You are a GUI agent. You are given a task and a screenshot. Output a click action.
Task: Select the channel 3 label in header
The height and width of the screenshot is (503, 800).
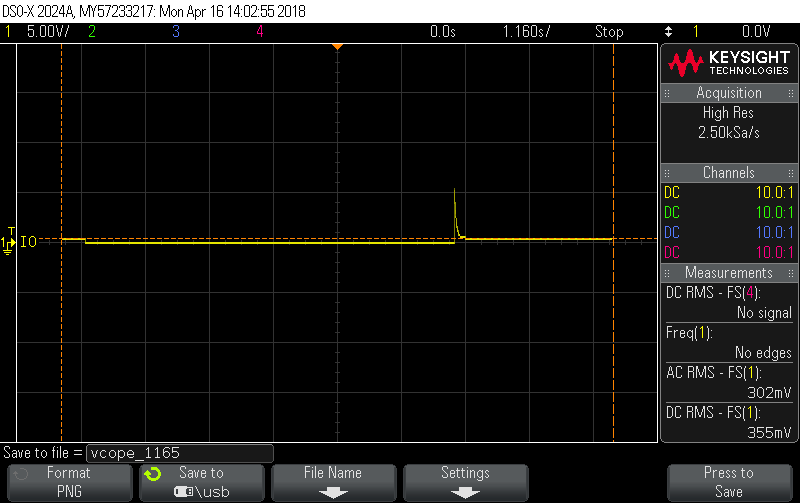tap(176, 32)
